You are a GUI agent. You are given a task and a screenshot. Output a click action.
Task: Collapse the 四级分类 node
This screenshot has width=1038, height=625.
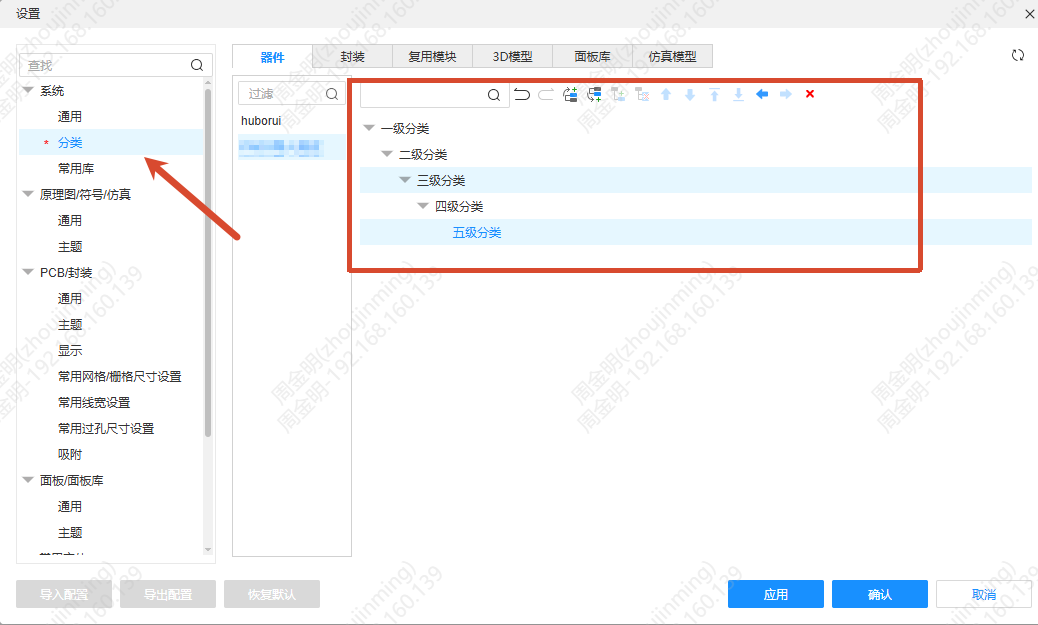[x=423, y=205]
